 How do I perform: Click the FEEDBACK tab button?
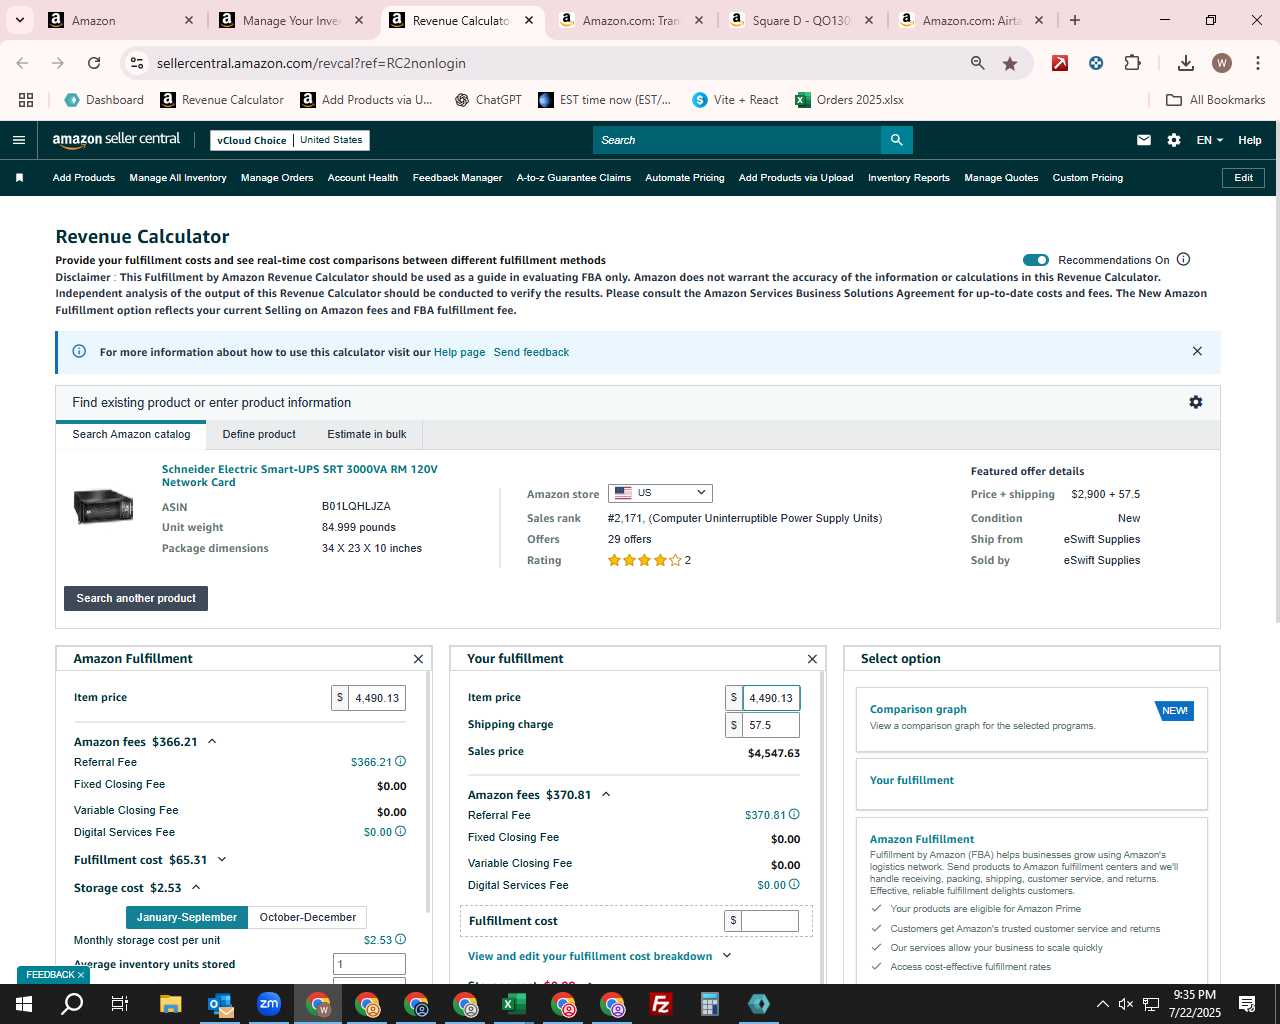coord(53,975)
